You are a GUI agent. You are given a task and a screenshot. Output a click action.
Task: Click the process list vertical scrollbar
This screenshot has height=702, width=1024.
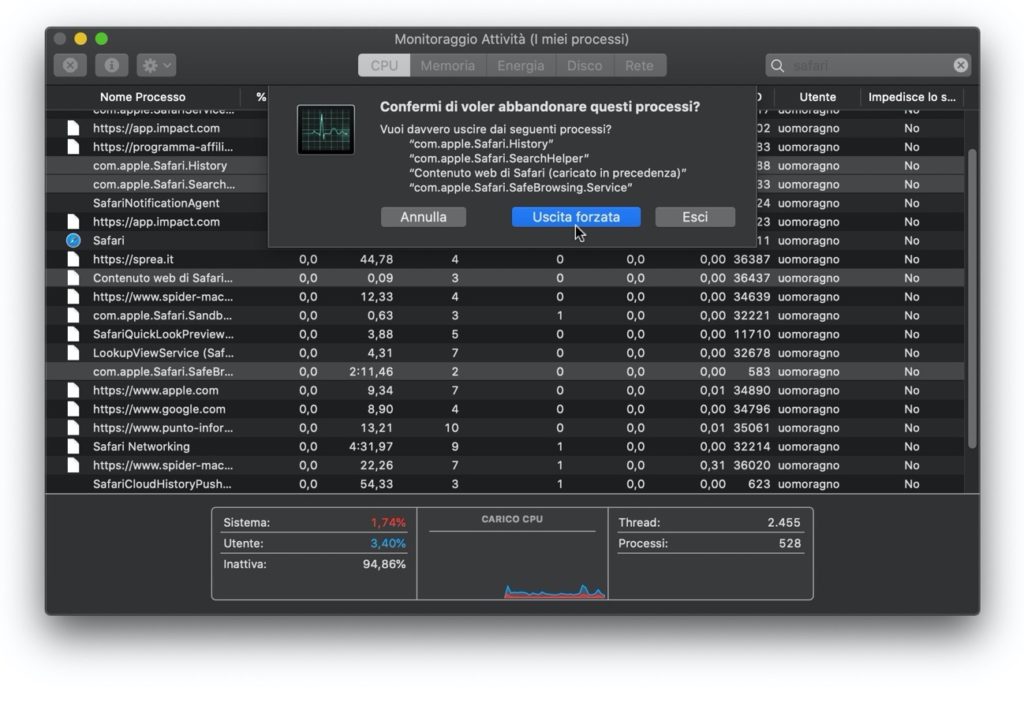coord(972,298)
